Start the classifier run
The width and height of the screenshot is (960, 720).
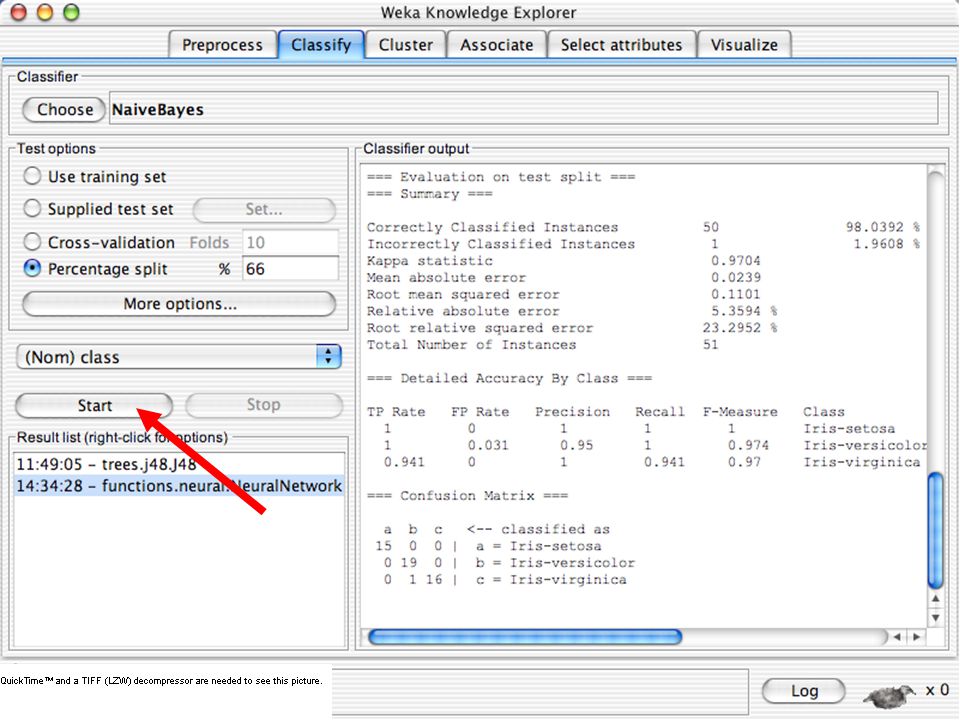click(x=94, y=405)
